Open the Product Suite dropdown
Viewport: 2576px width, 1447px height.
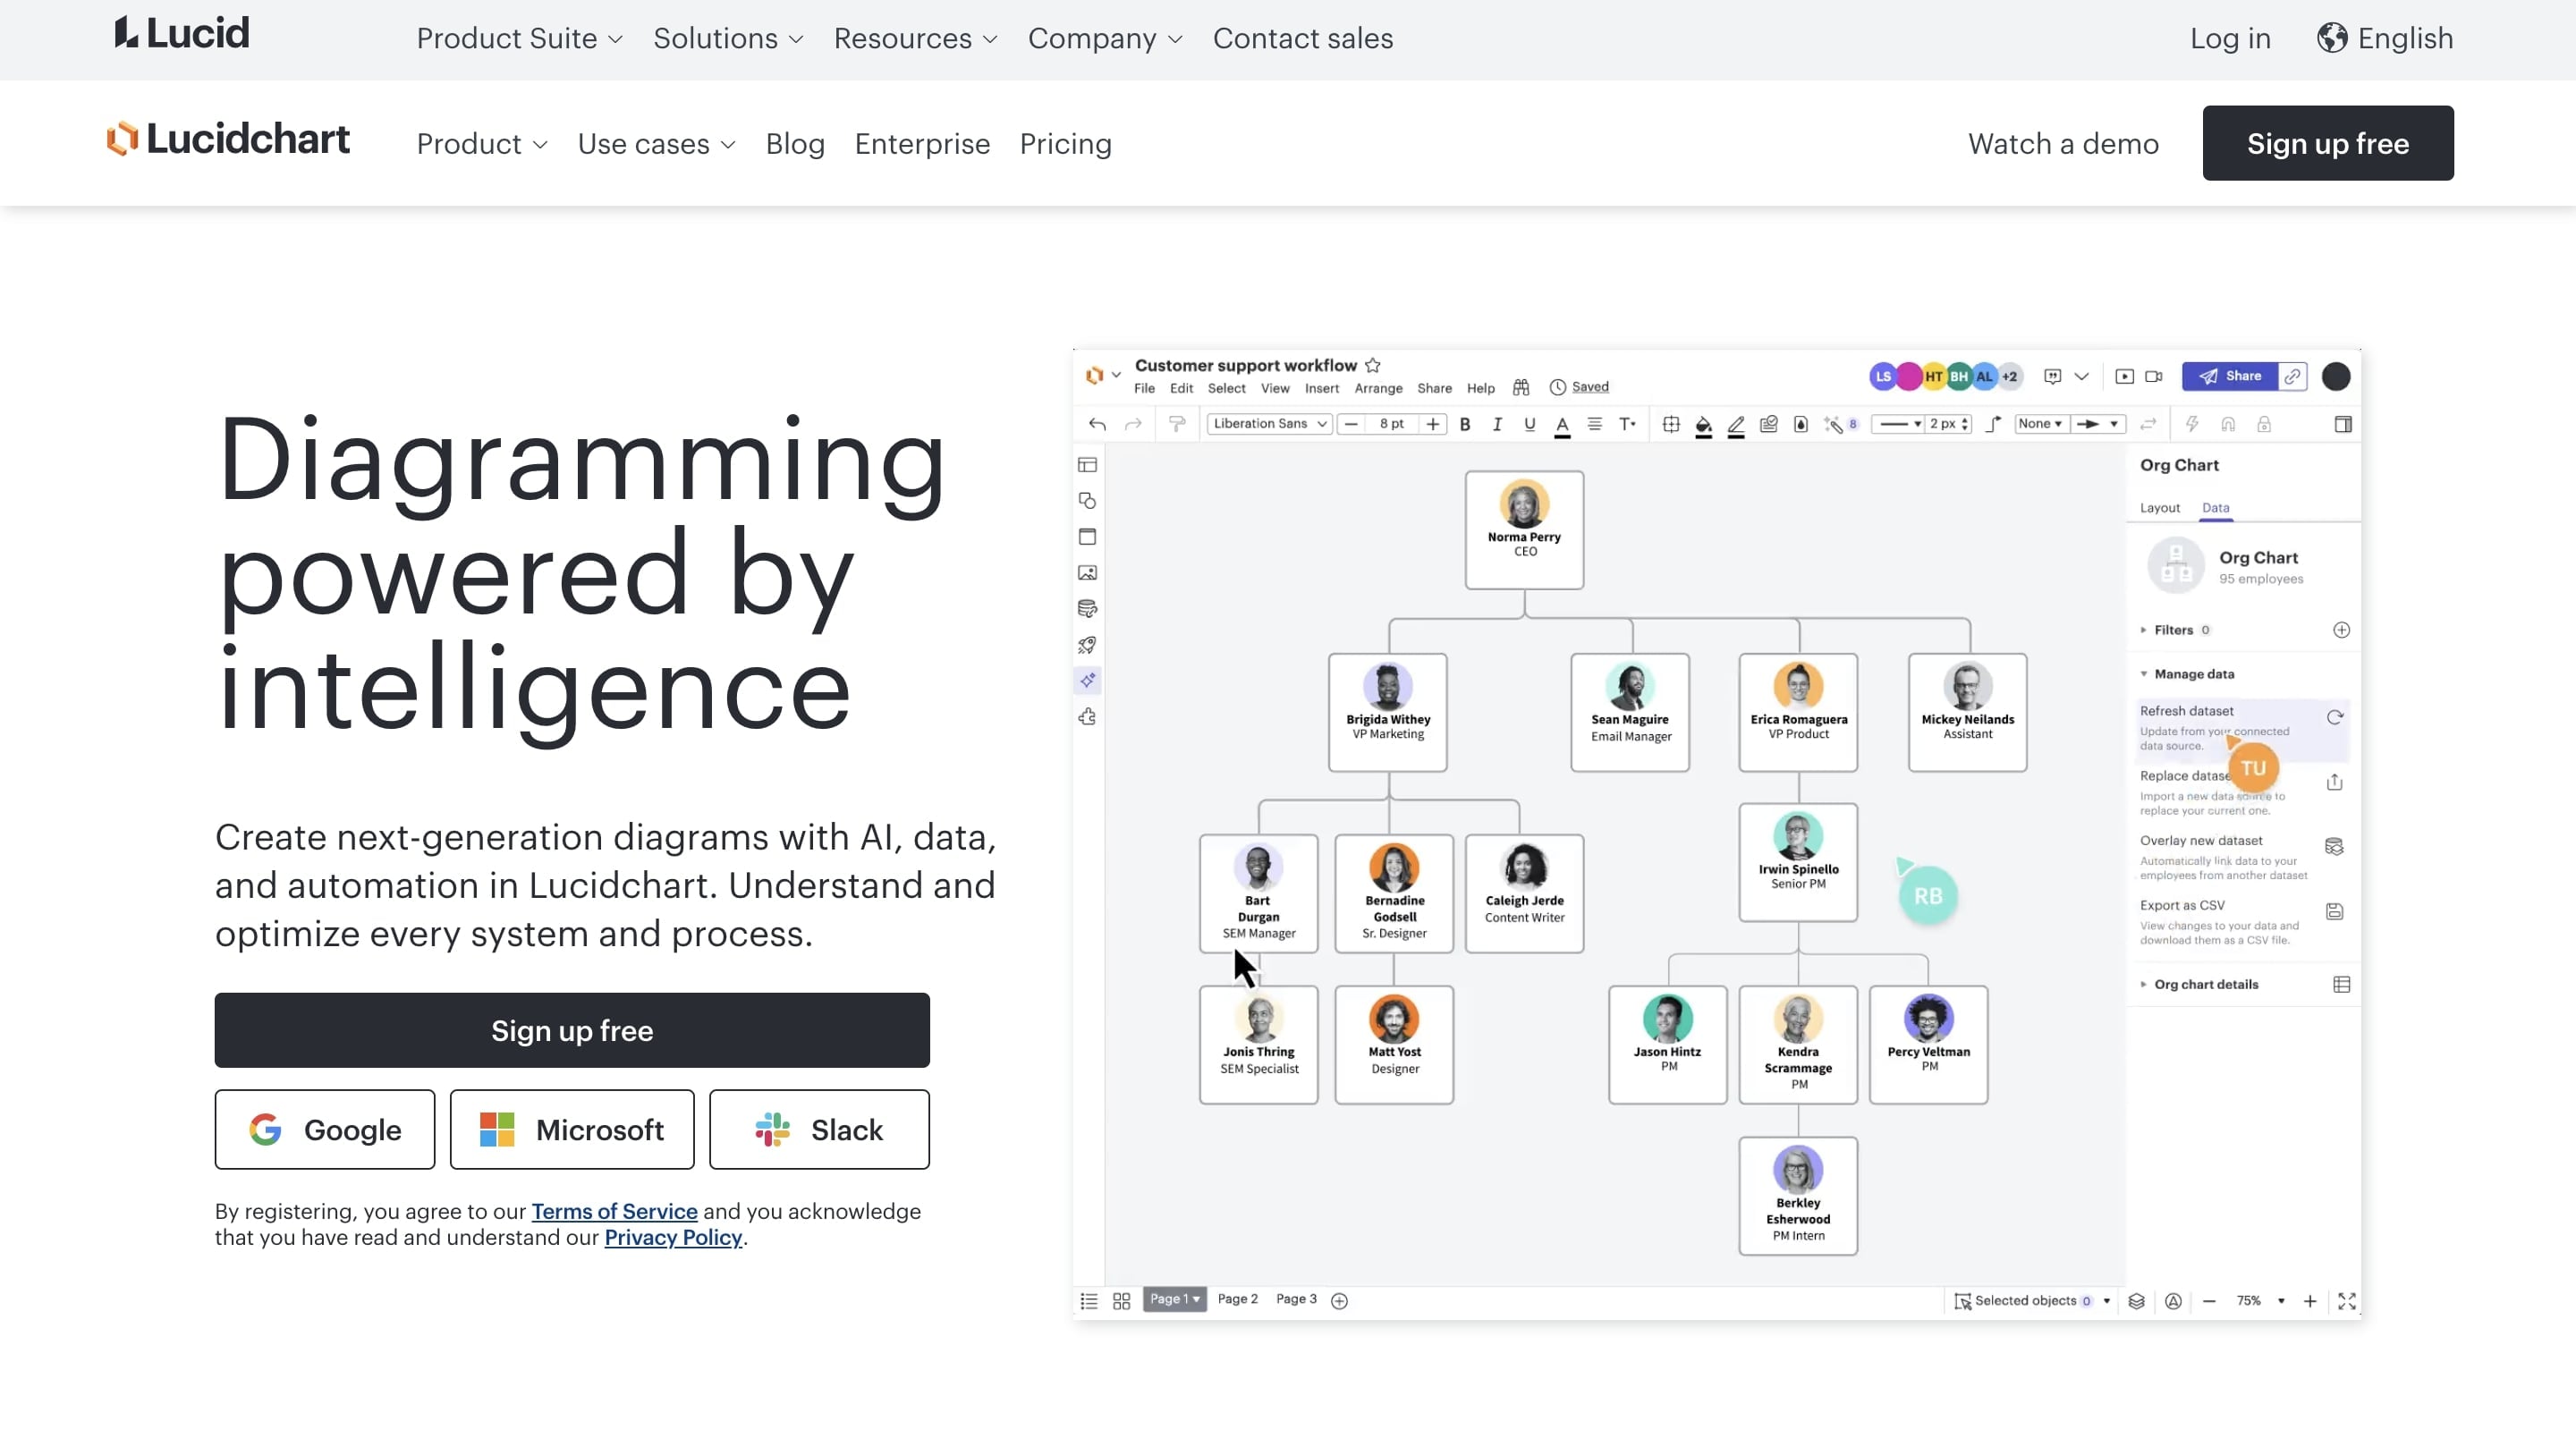519,38
